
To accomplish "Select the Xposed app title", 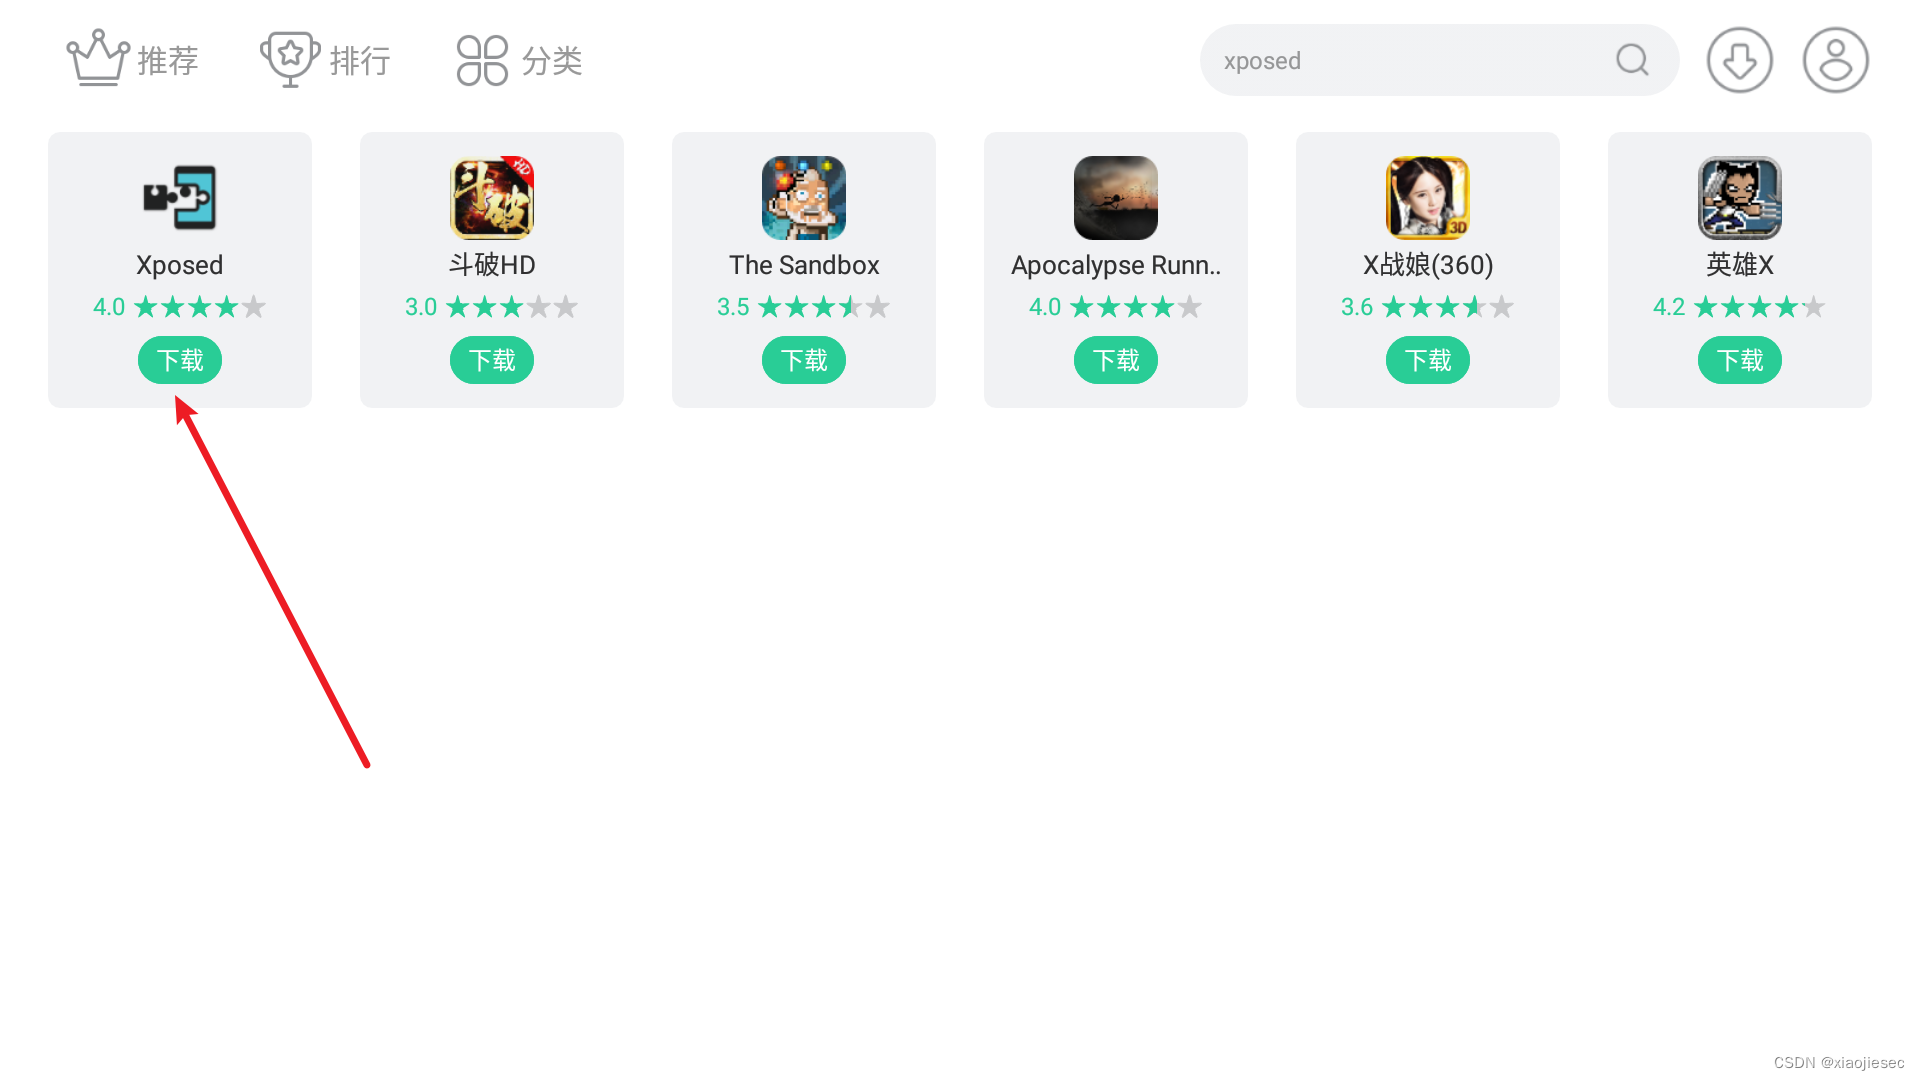I will coord(180,265).
